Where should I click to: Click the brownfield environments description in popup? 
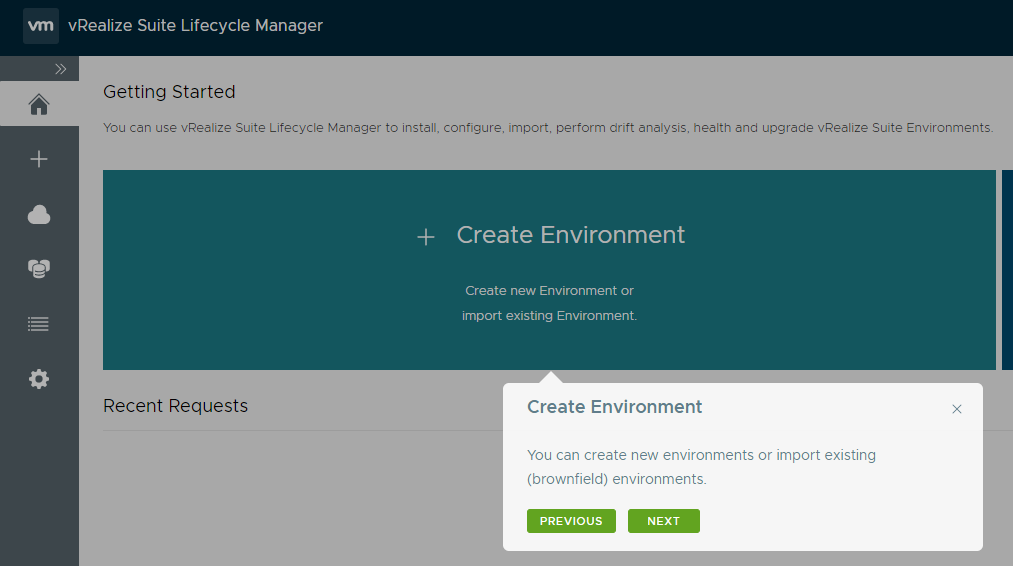pos(616,479)
